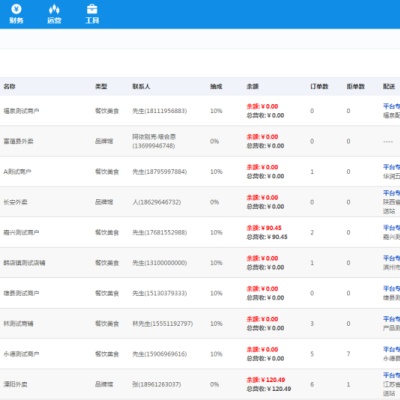
Task: Click contact 人(18629646732)
Action: (x=157, y=202)
